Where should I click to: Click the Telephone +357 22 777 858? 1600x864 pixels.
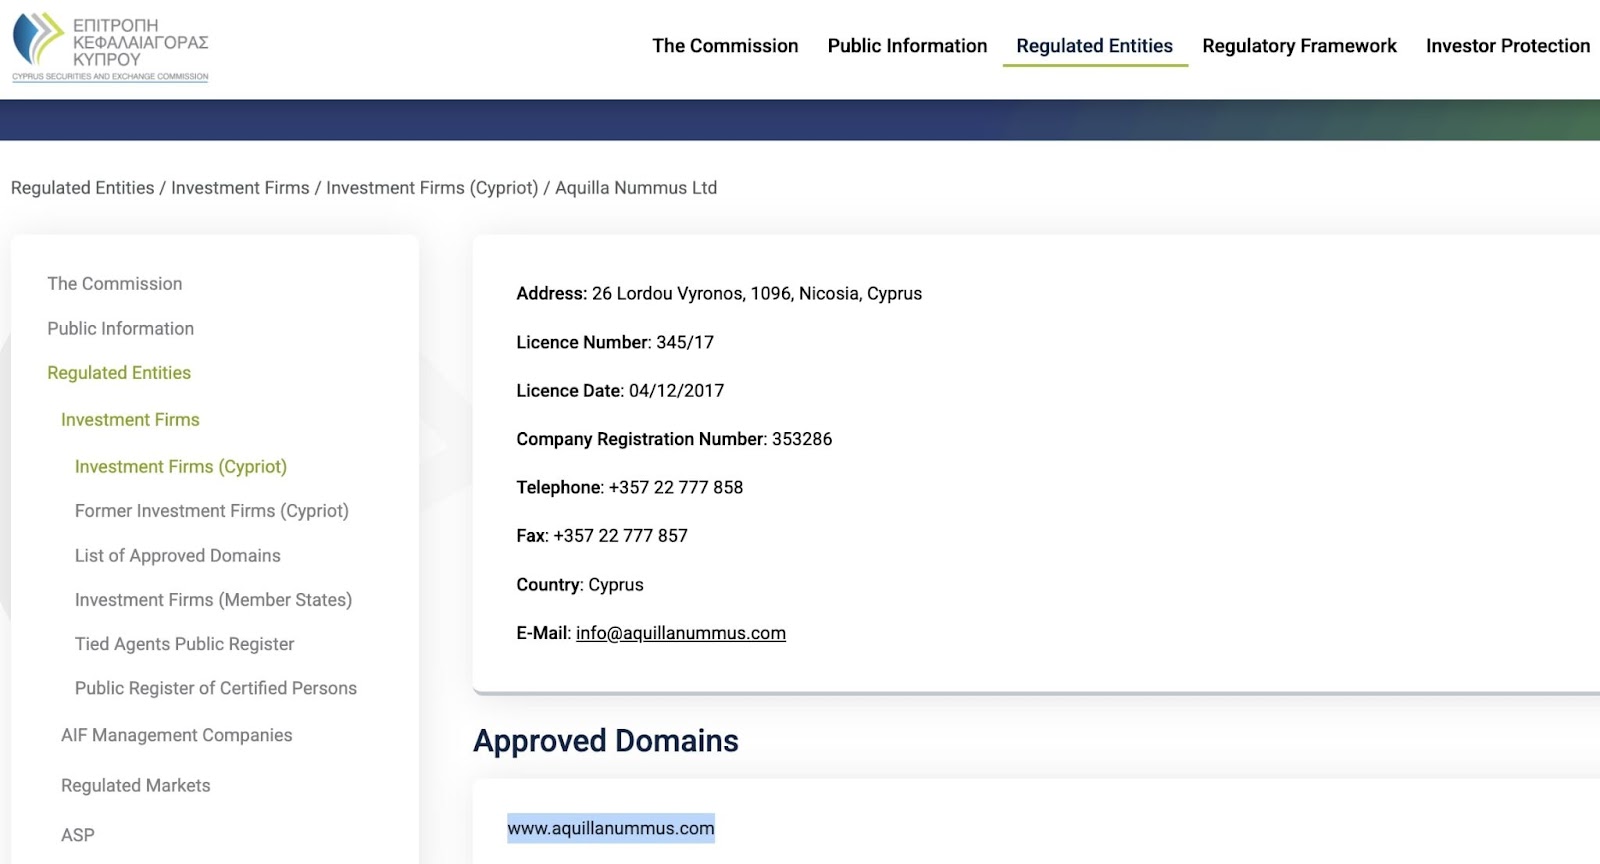coord(630,488)
